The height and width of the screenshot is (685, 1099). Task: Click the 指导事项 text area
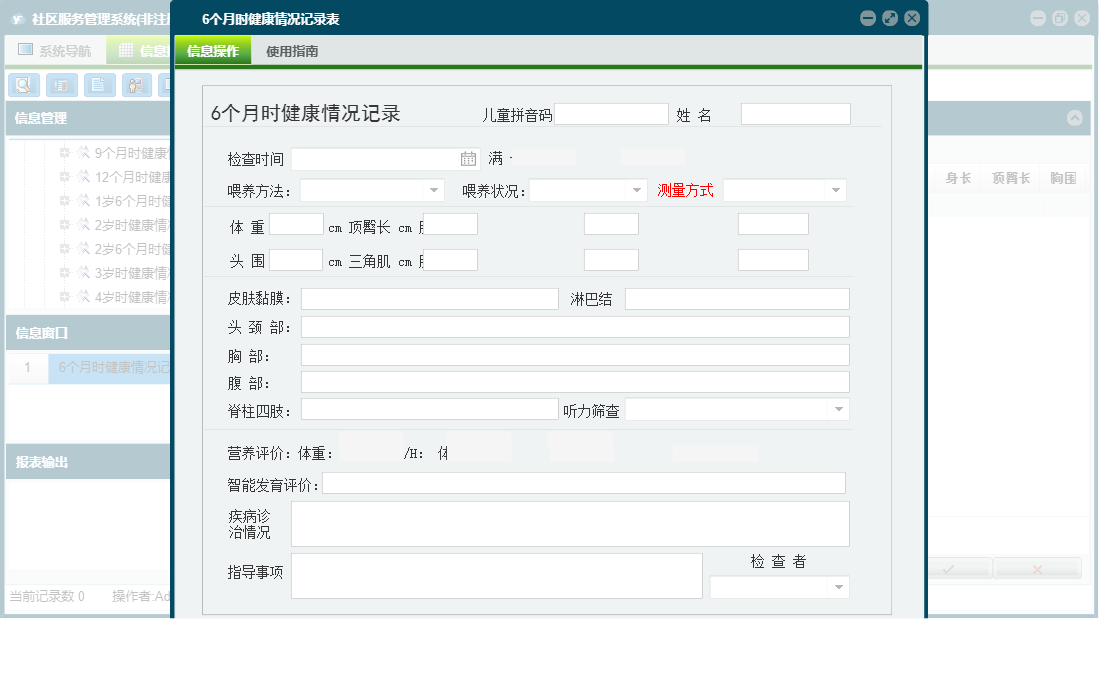(x=497, y=576)
